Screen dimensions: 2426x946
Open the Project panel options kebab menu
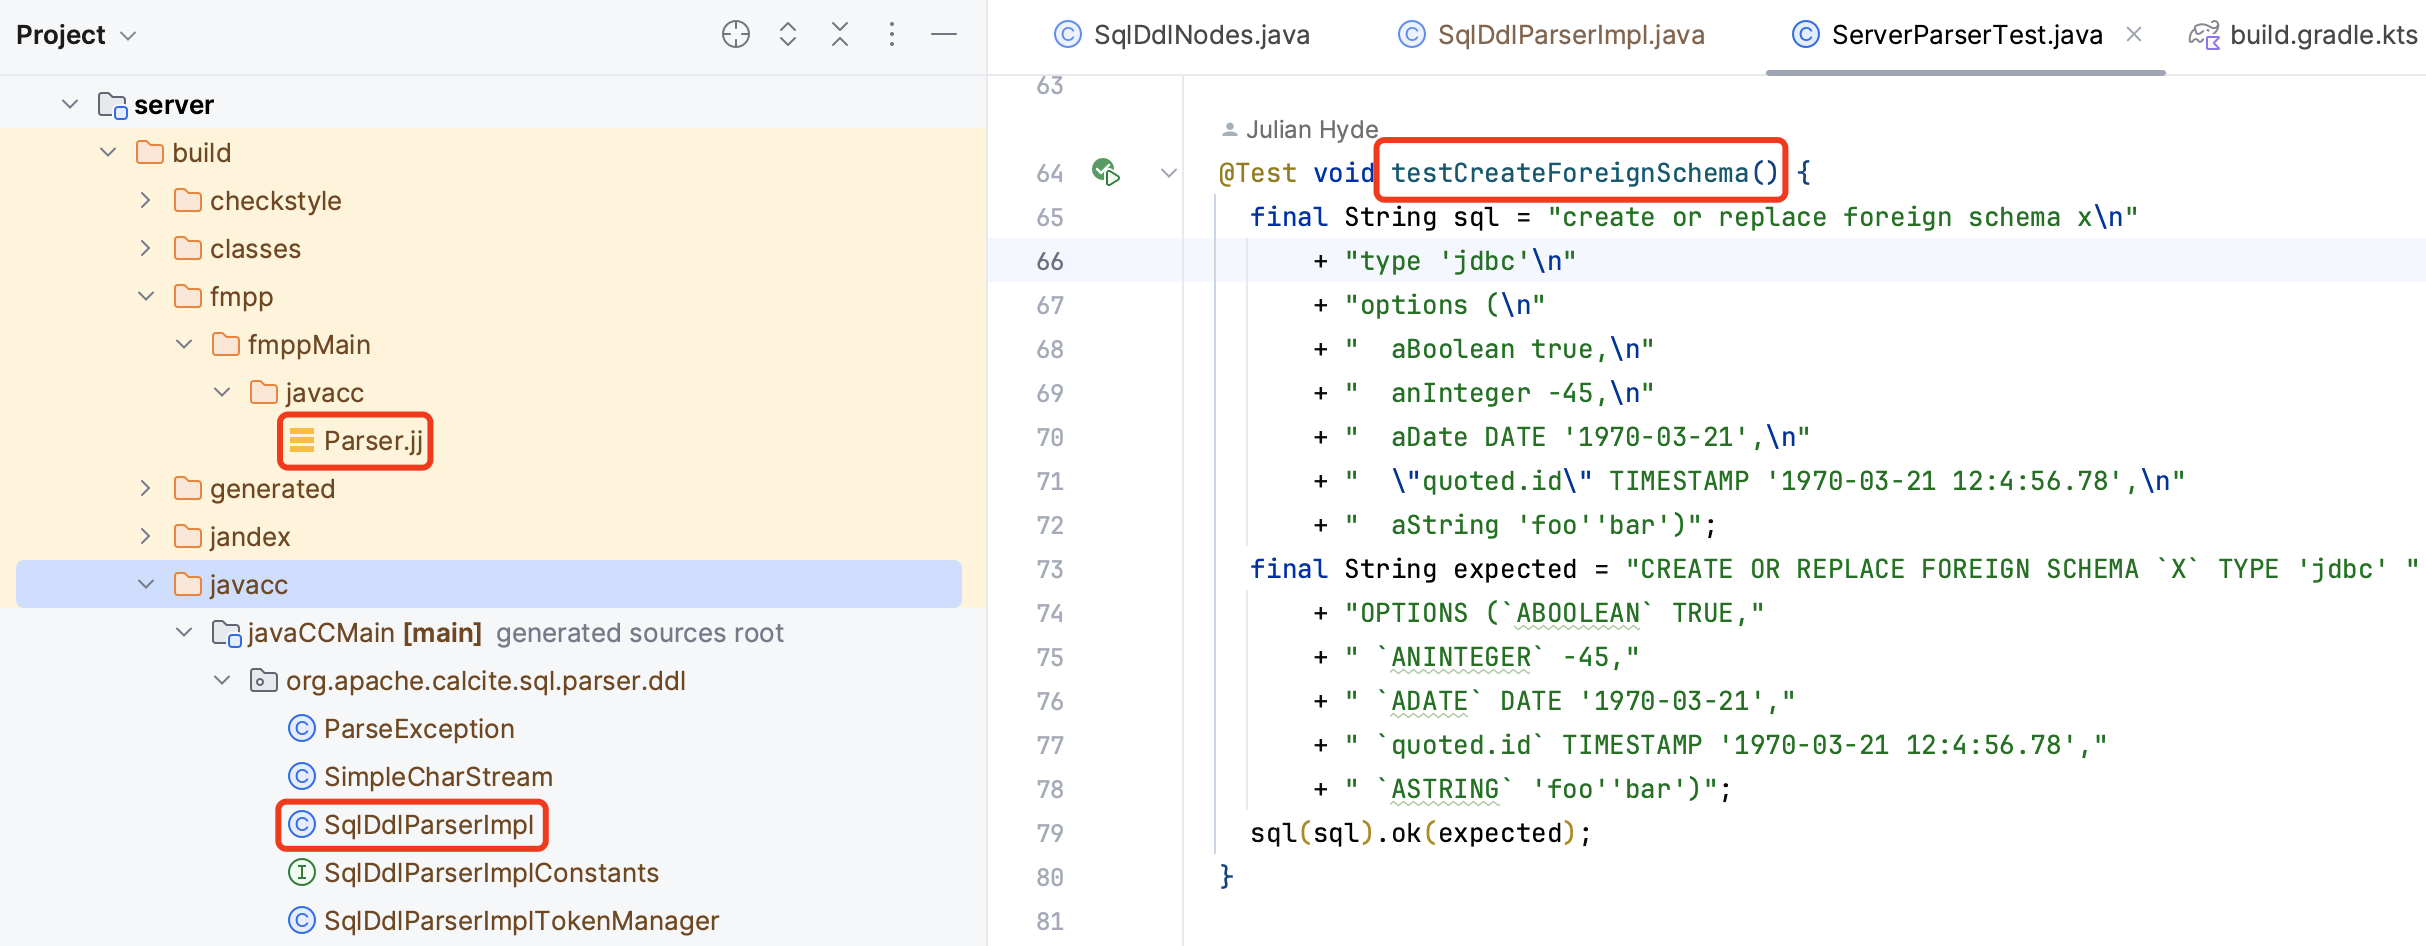(x=891, y=33)
